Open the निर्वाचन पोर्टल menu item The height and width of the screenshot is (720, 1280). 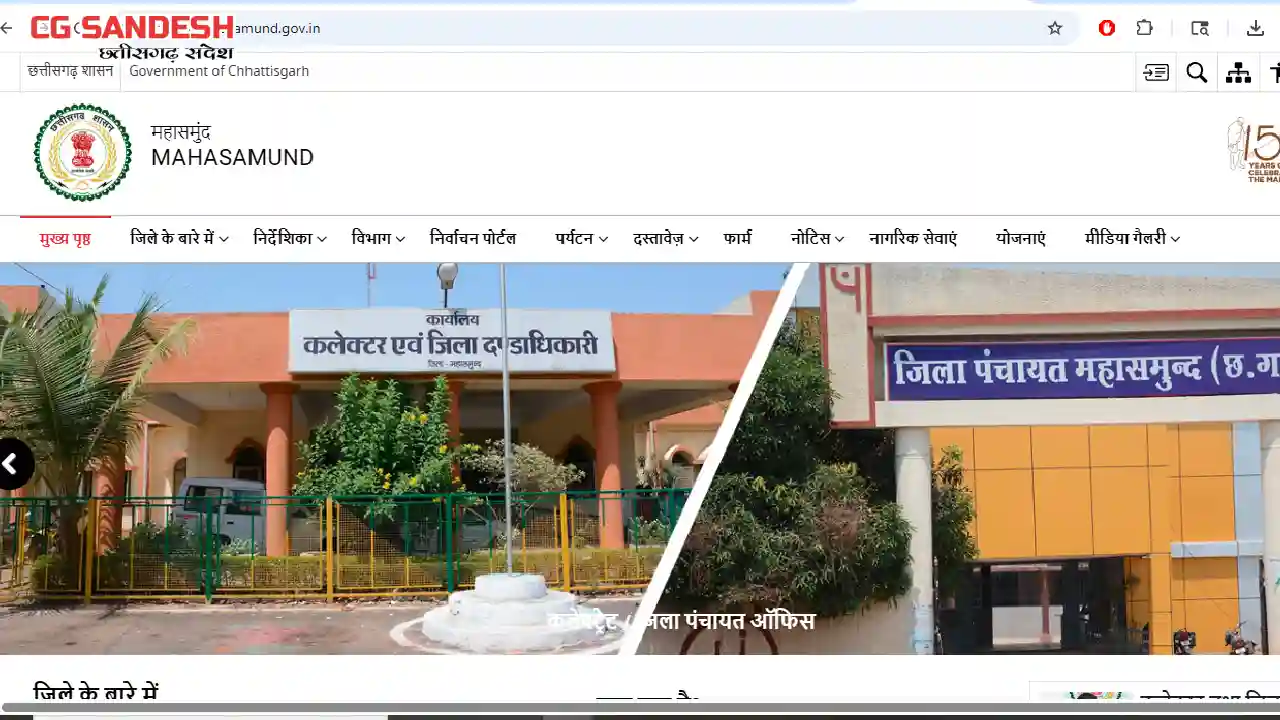pos(473,239)
